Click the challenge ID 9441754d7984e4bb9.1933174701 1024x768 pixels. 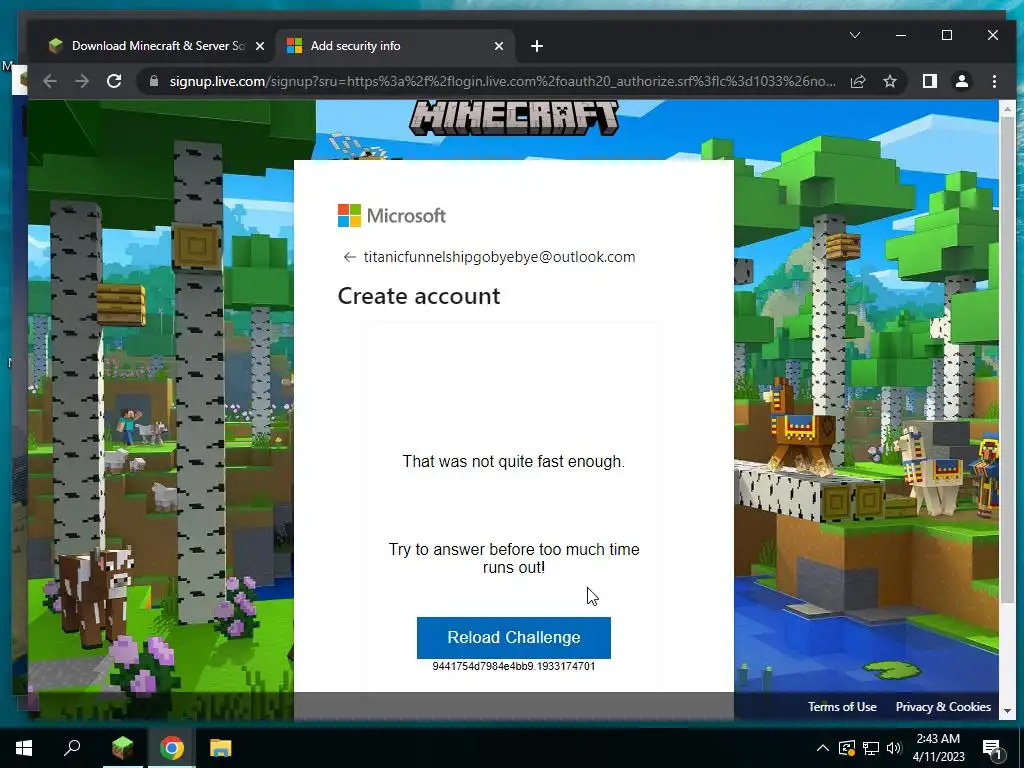coord(513,667)
